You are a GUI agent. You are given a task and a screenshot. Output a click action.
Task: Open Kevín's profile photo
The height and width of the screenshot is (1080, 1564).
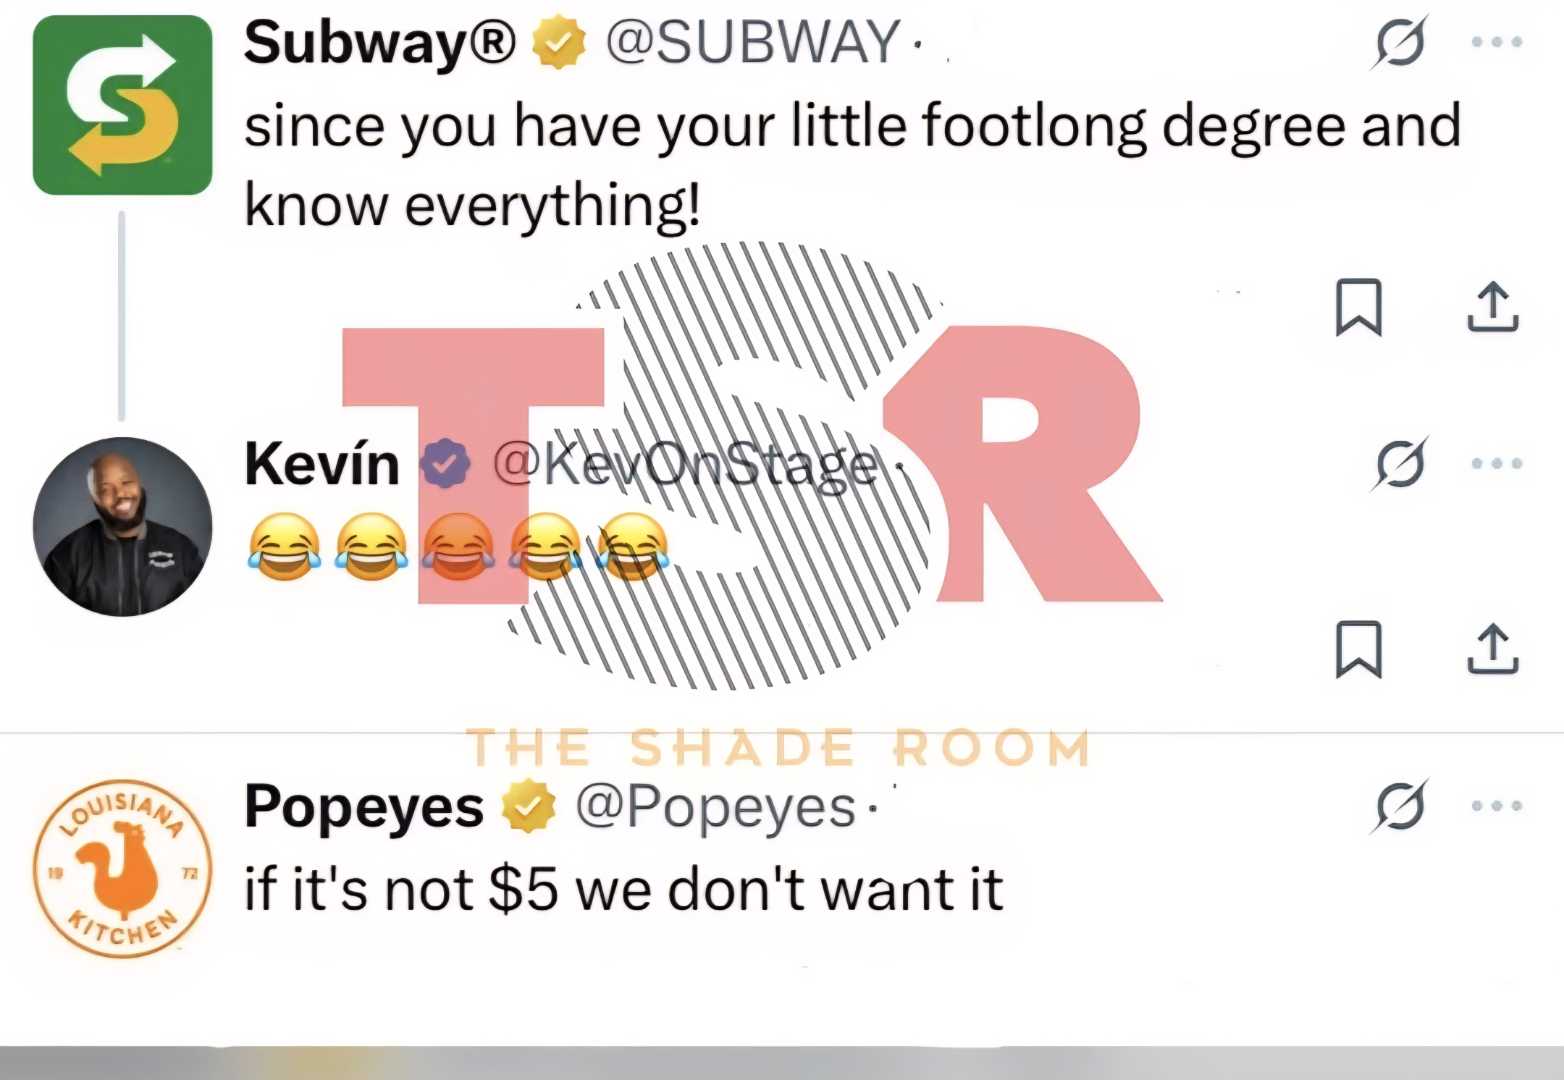pos(122,527)
